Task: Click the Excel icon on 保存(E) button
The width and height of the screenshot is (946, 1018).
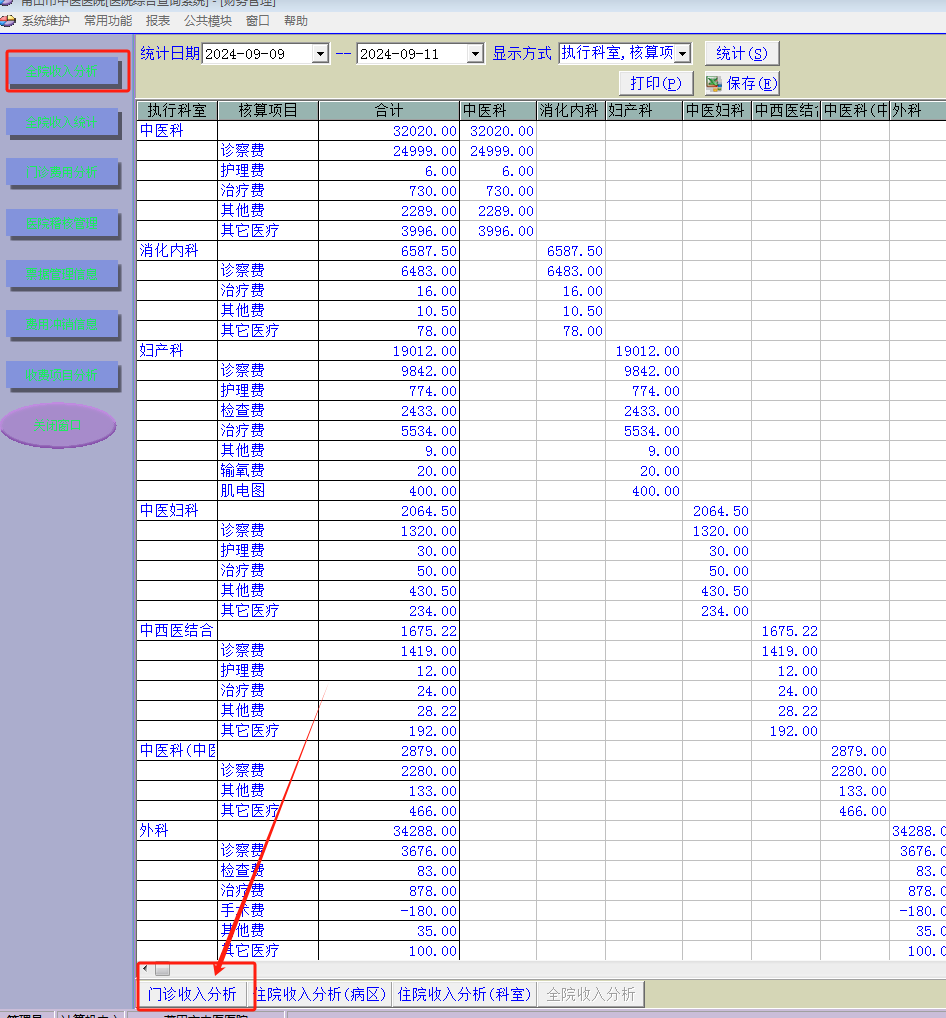Action: click(x=714, y=83)
